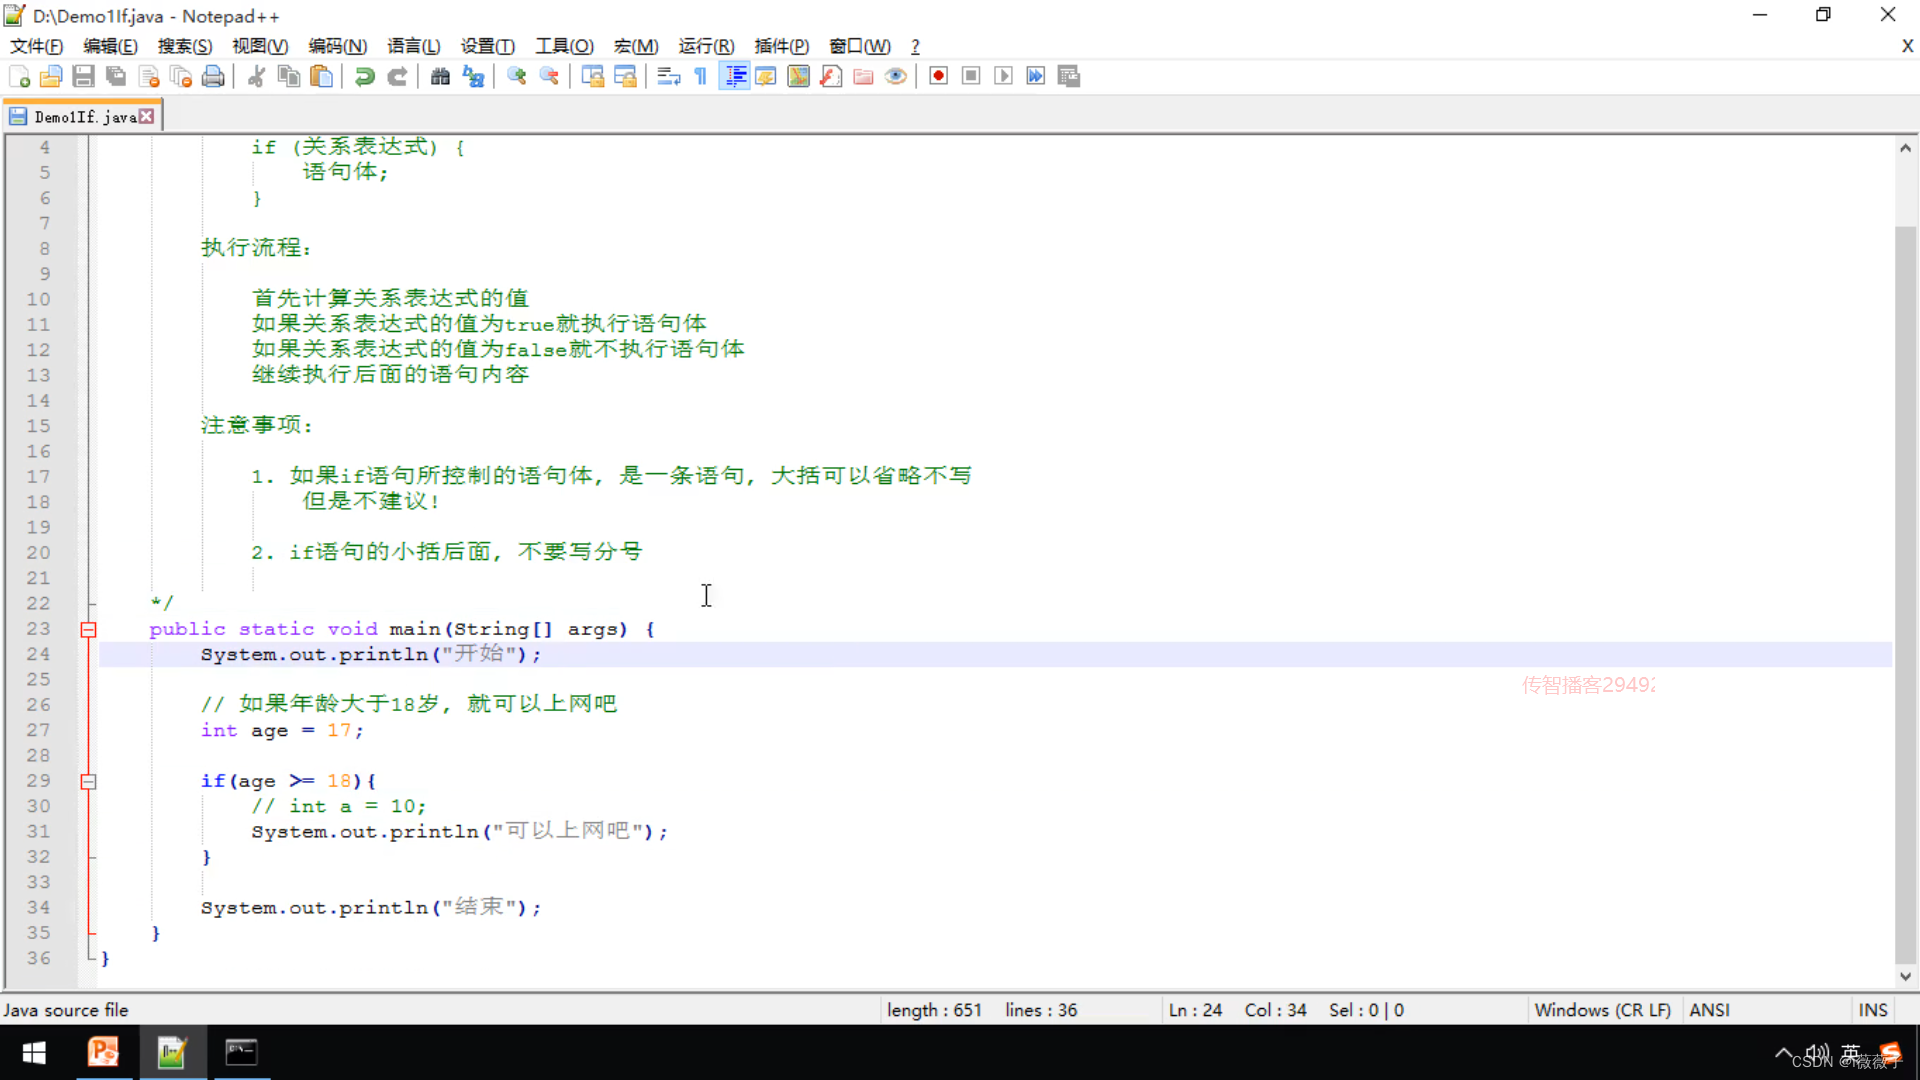
Task: Open Find with the binoculars icon
Action: click(x=440, y=76)
